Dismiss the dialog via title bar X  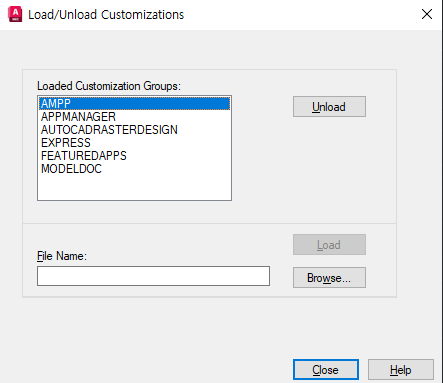point(427,14)
